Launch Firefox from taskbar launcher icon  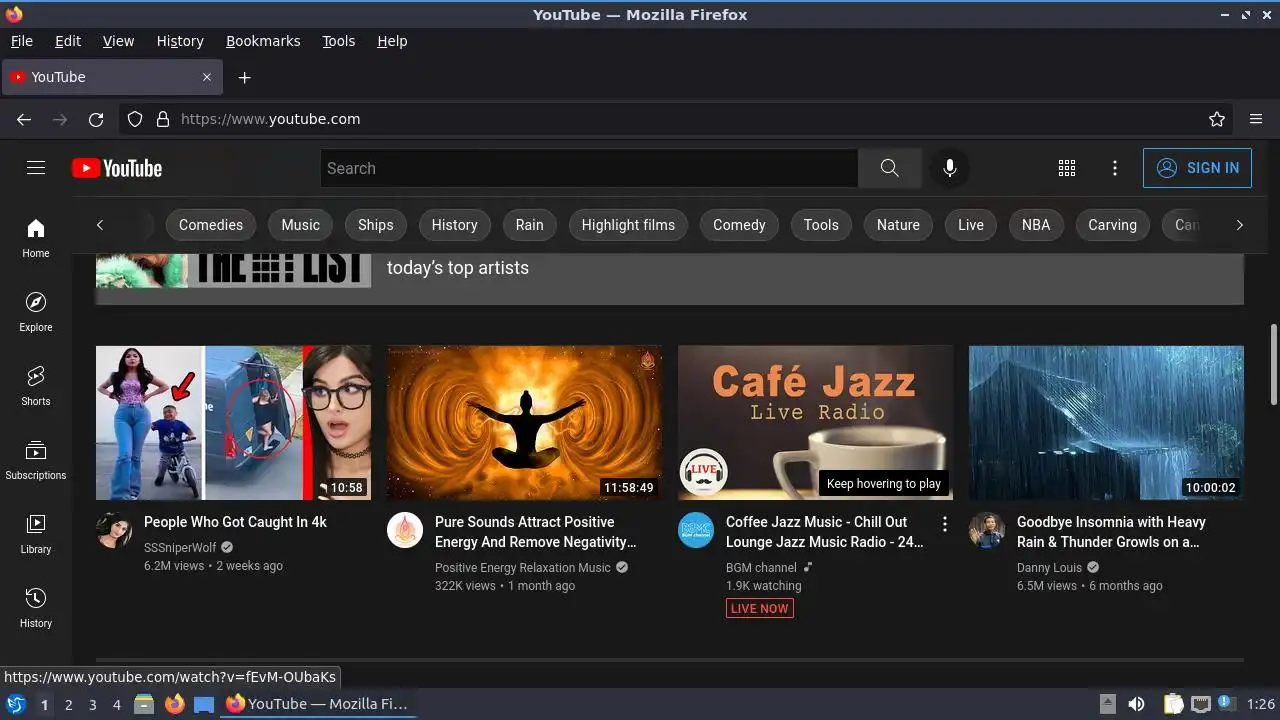(174, 704)
